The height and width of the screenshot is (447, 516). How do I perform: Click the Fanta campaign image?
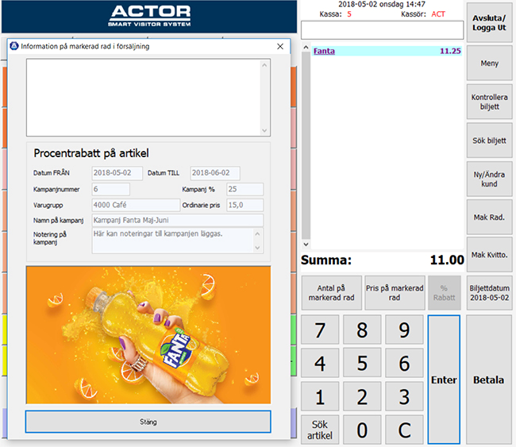148,335
